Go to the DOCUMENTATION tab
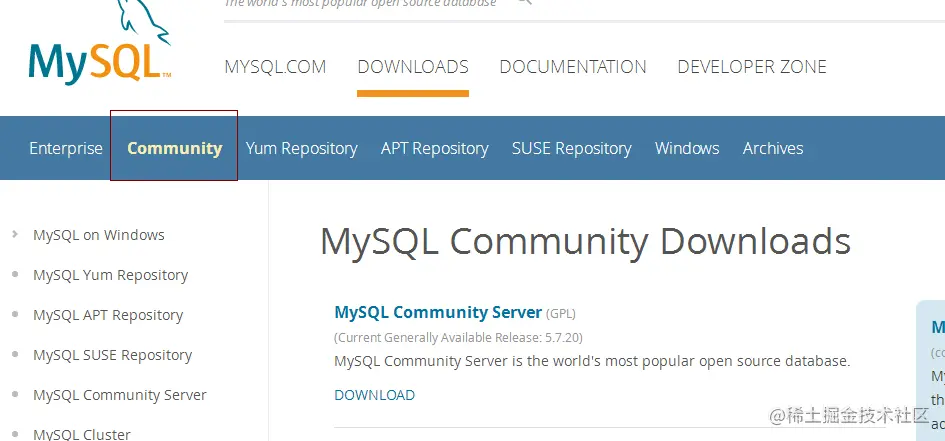 [x=573, y=66]
